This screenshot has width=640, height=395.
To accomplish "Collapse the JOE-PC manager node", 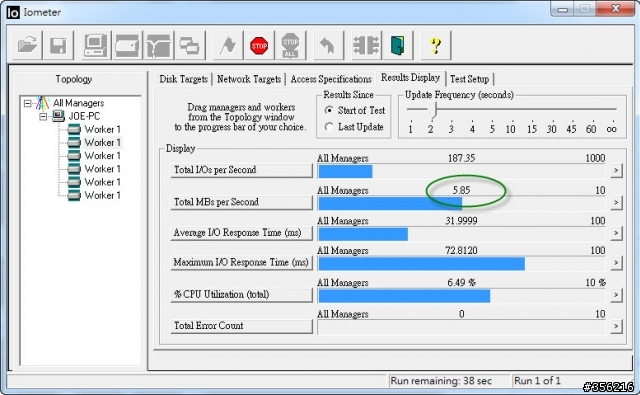I will click(43, 117).
